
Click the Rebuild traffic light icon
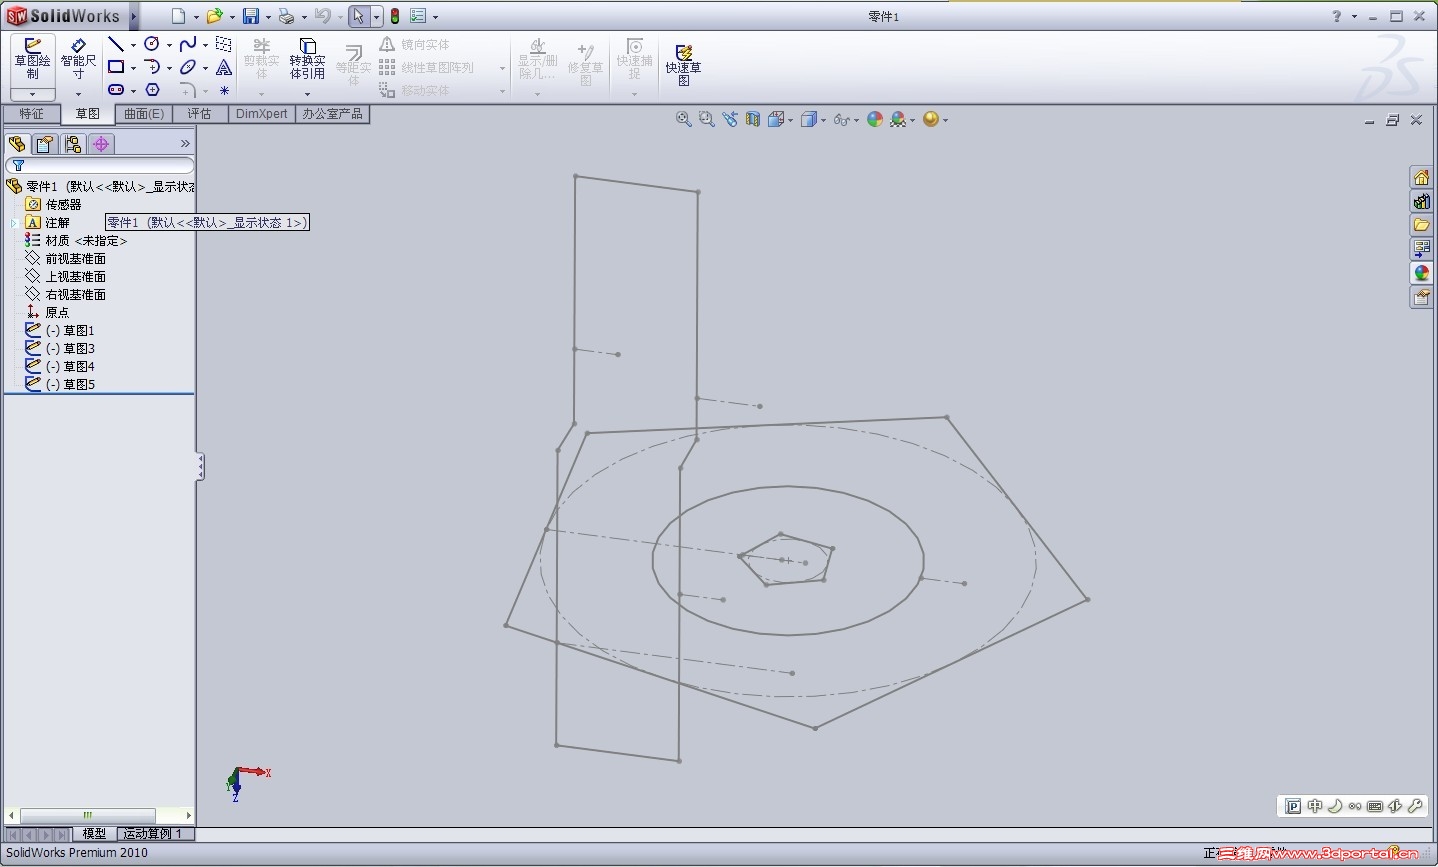pyautogui.click(x=395, y=16)
